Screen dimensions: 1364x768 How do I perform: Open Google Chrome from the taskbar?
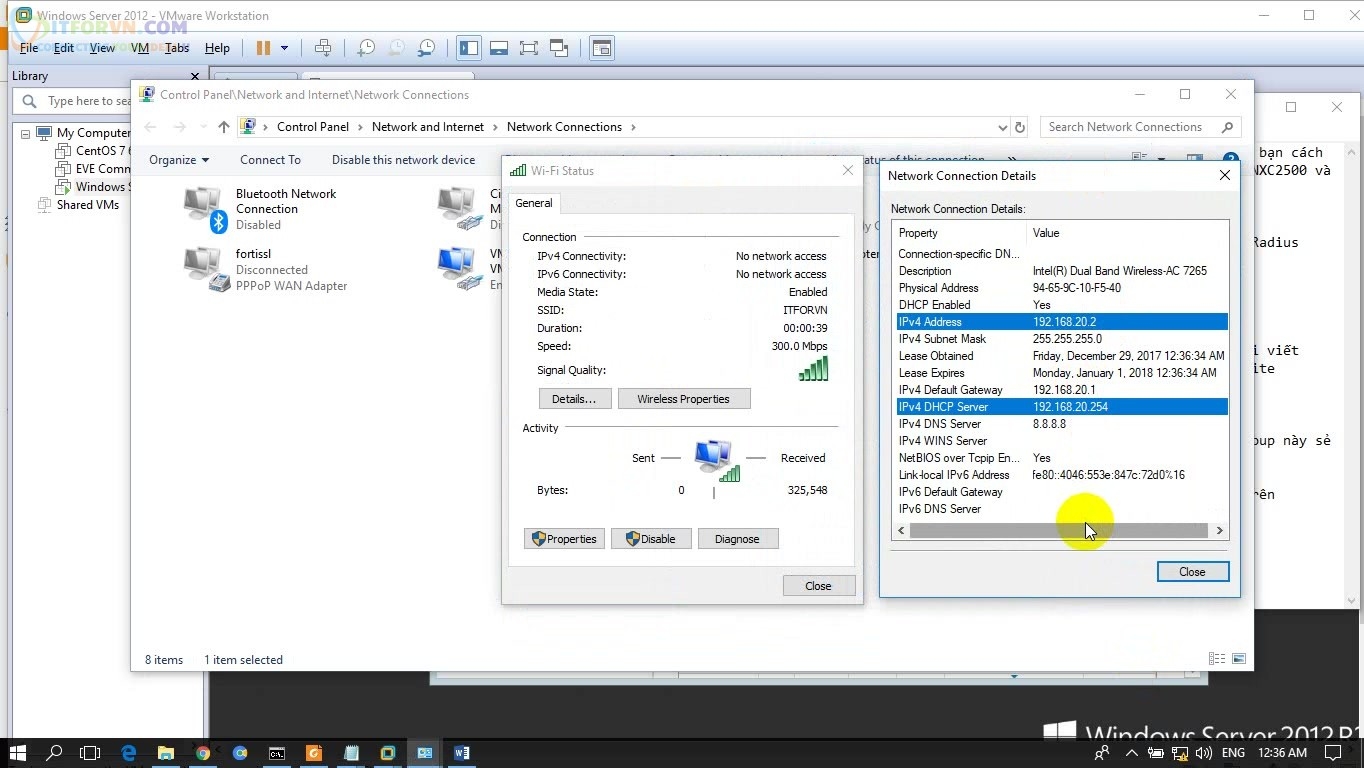point(203,753)
